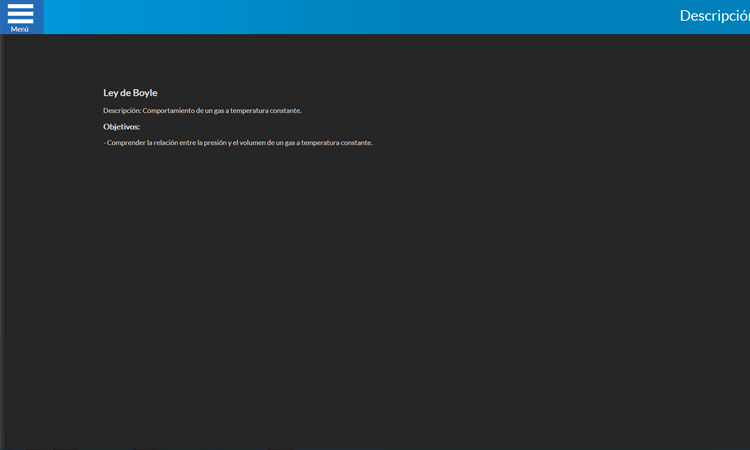Click the "Menú" label under the hamburger icon

click(20, 29)
